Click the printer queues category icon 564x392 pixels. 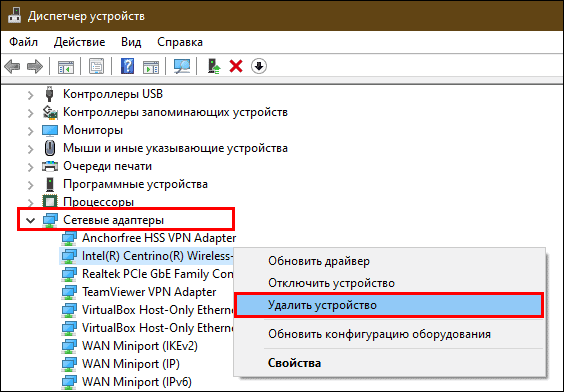[x=50, y=166]
